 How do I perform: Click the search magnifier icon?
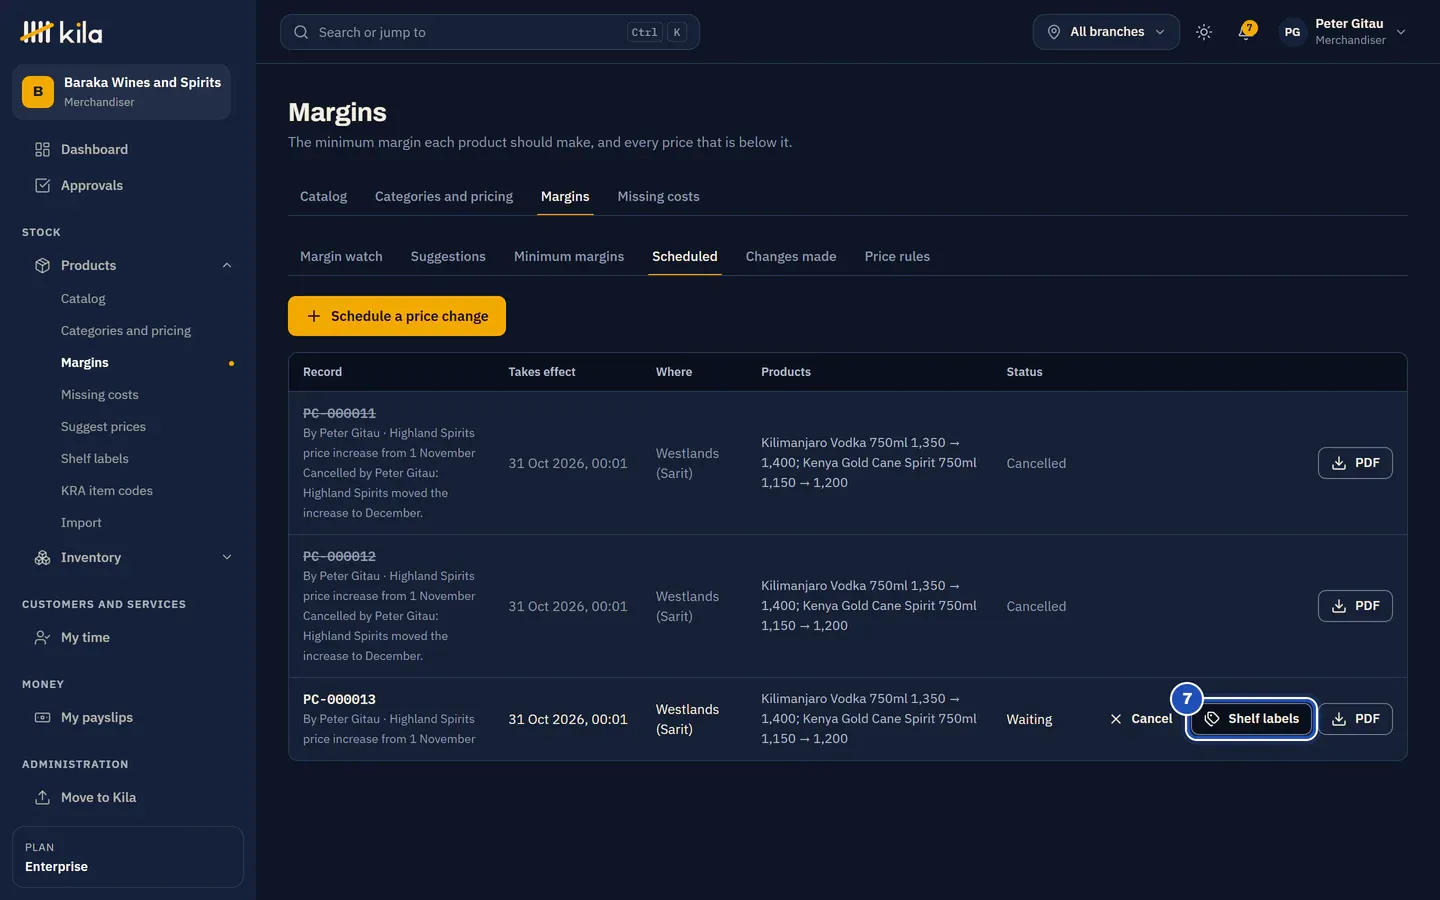[301, 32]
